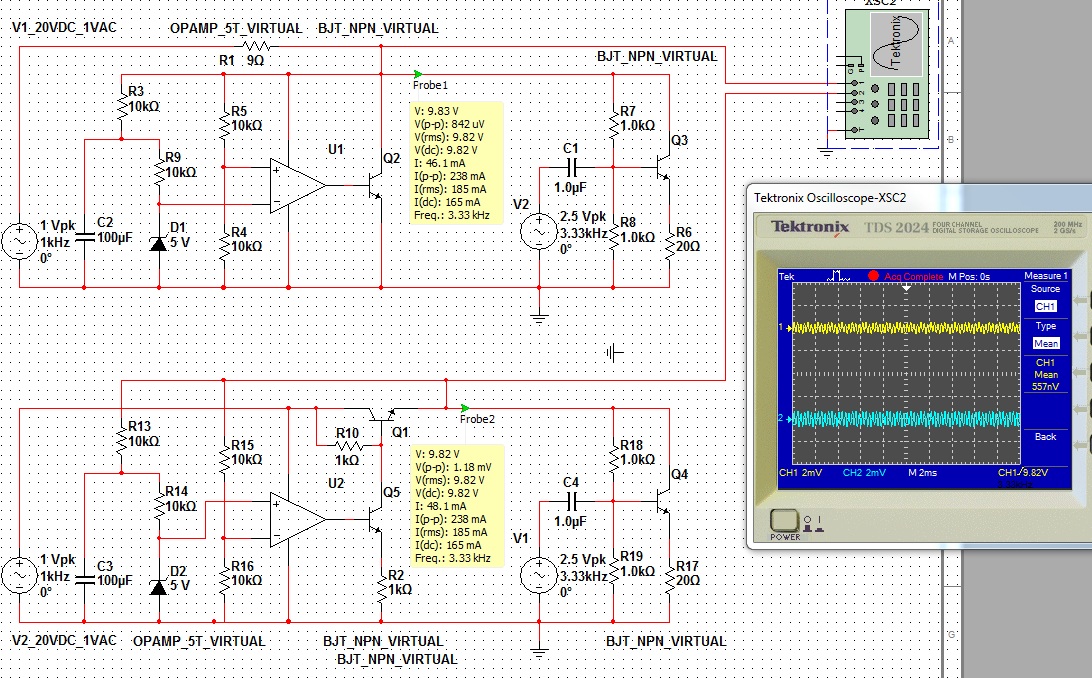The height and width of the screenshot is (678, 1092).
Task: Click the top 'OPAMP_5T_VIRTUAL' label
Action: 236,29
